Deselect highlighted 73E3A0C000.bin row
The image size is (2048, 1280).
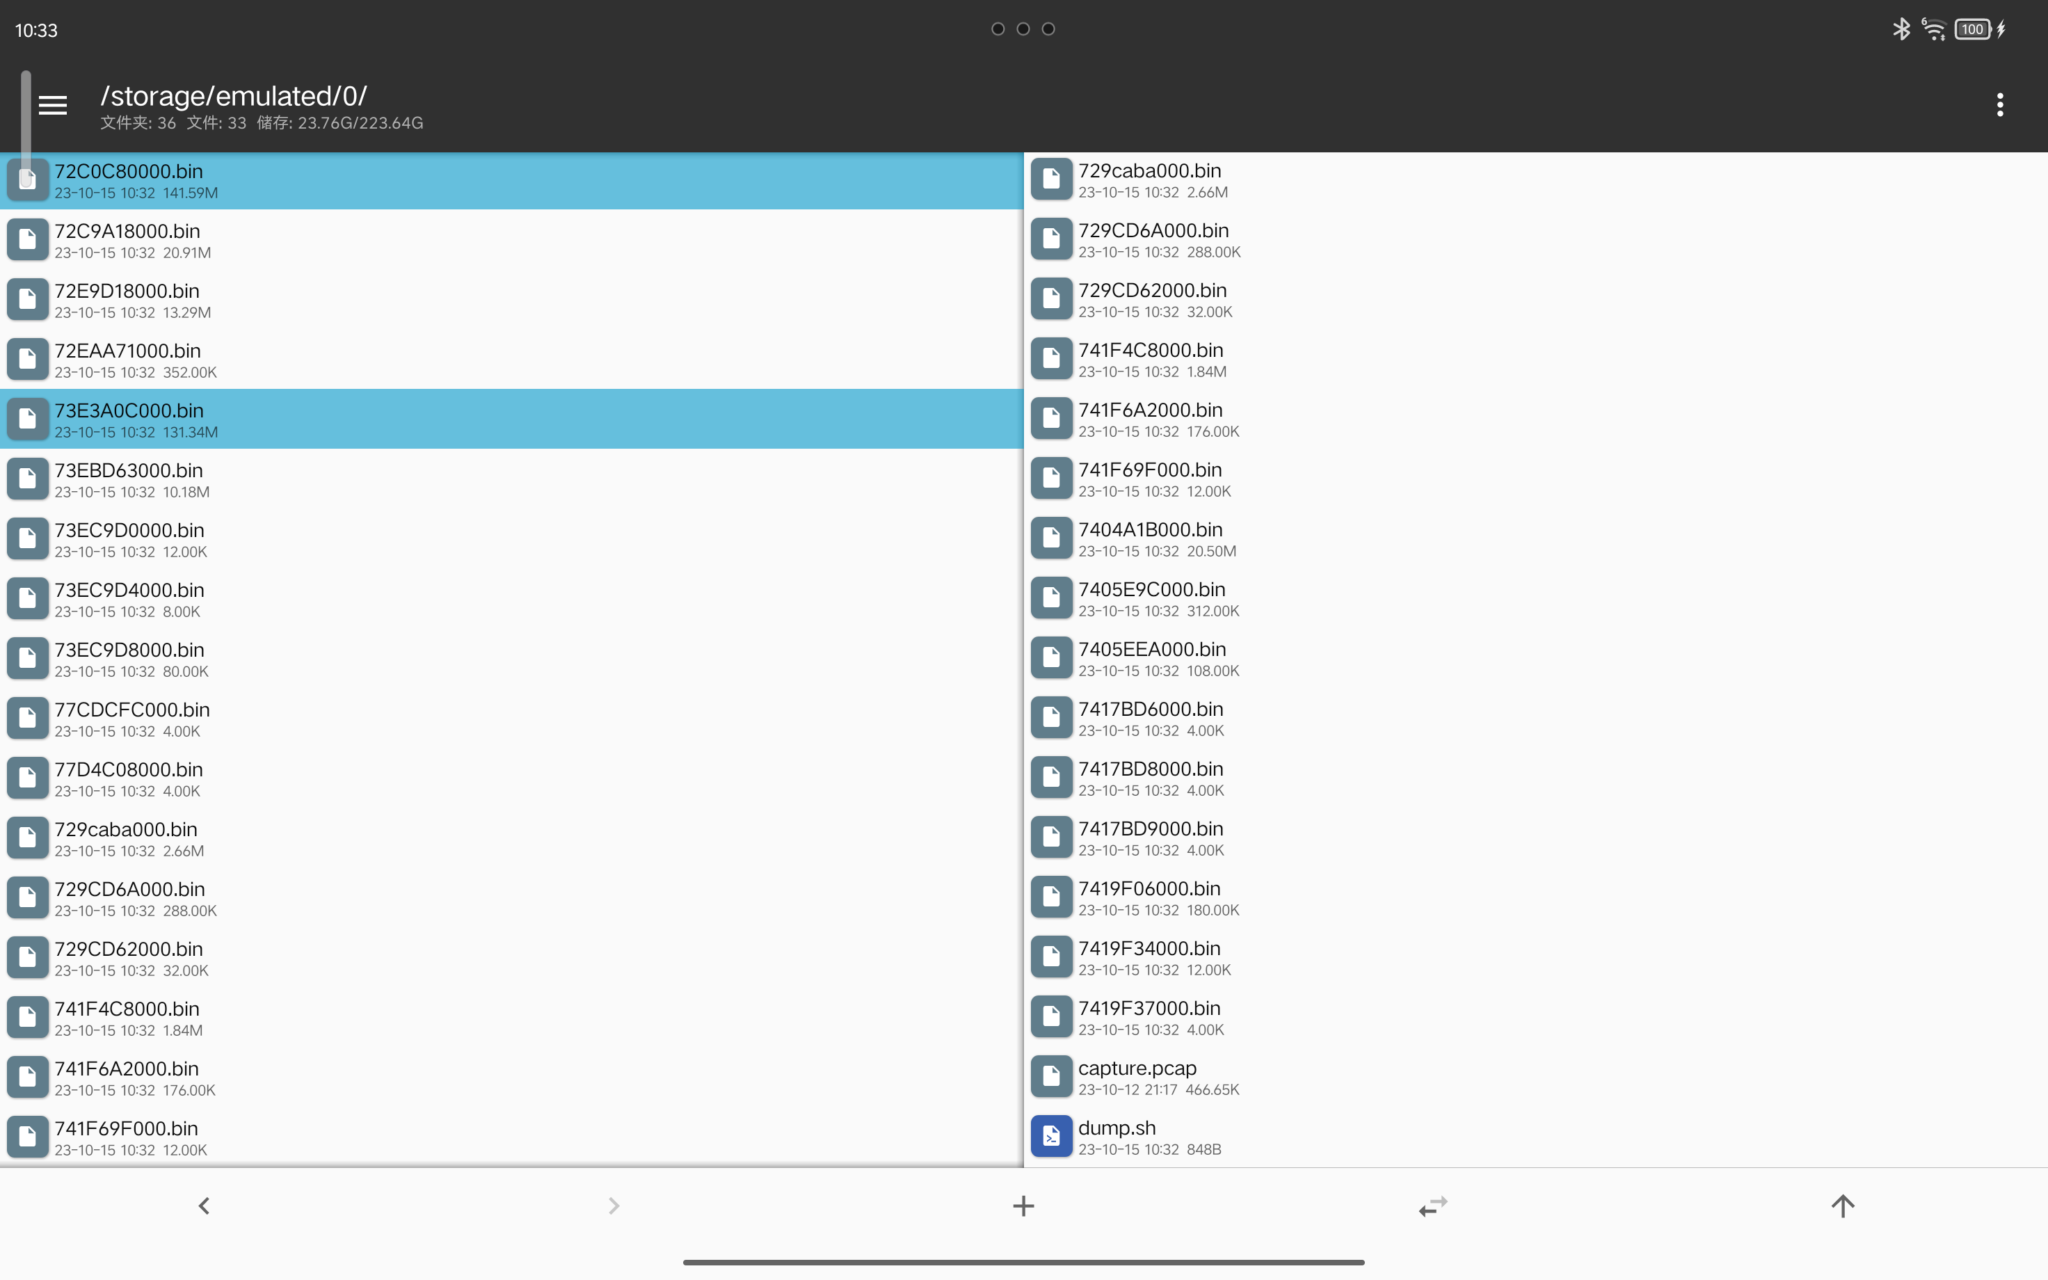tap(512, 419)
